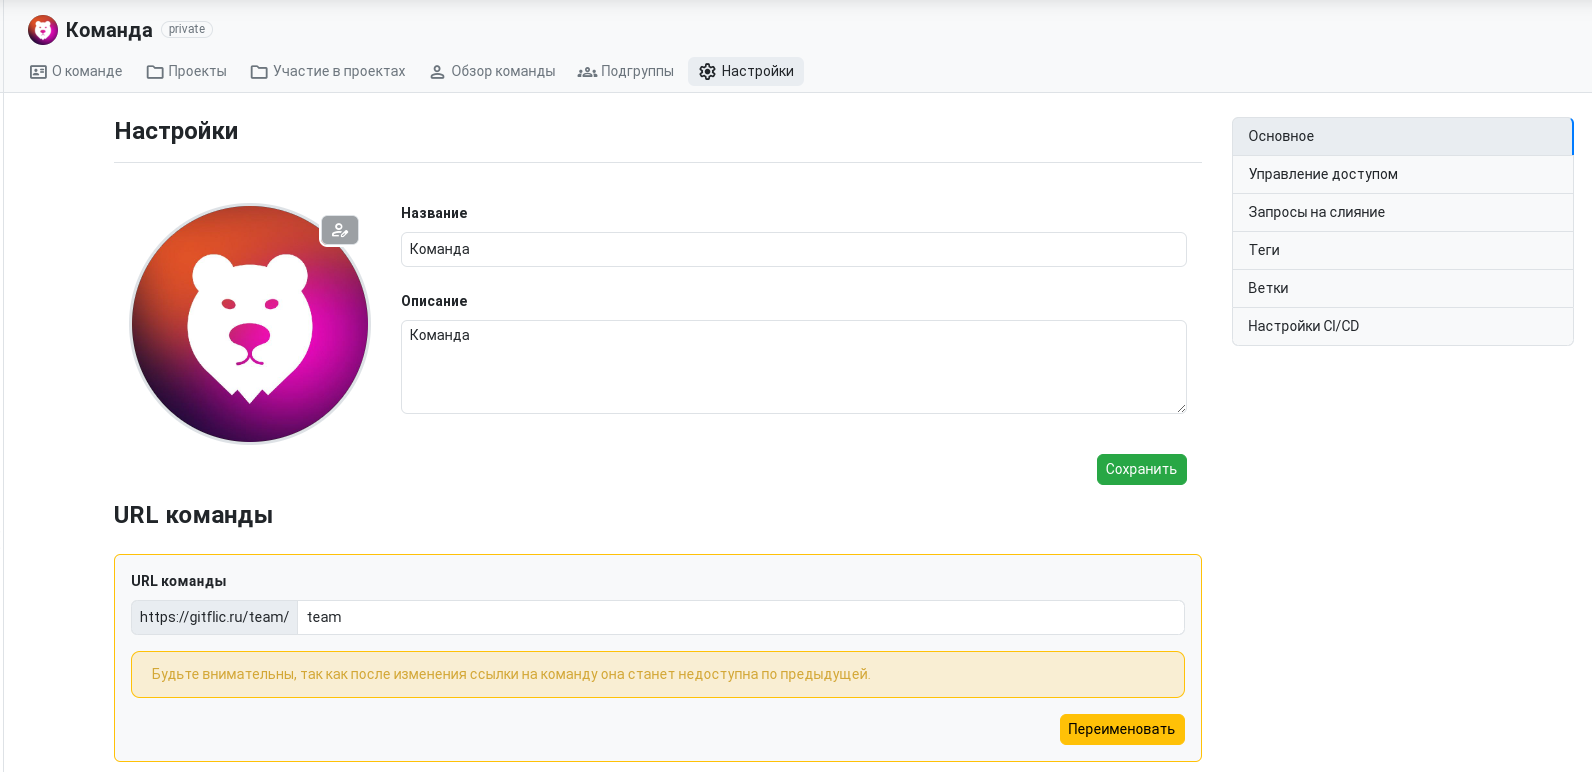Go to the Теги settings section
This screenshot has height=772, width=1592.
coord(1403,251)
